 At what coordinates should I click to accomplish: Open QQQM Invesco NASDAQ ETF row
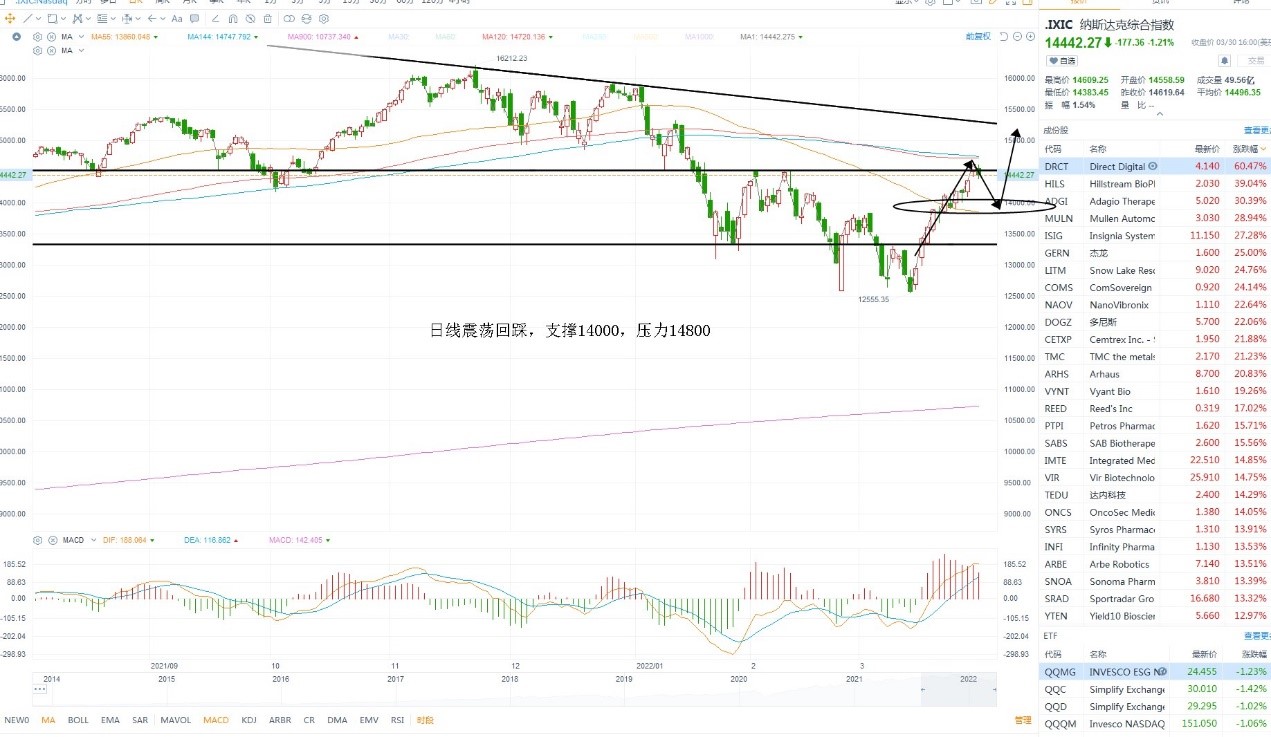[x=1155, y=724]
